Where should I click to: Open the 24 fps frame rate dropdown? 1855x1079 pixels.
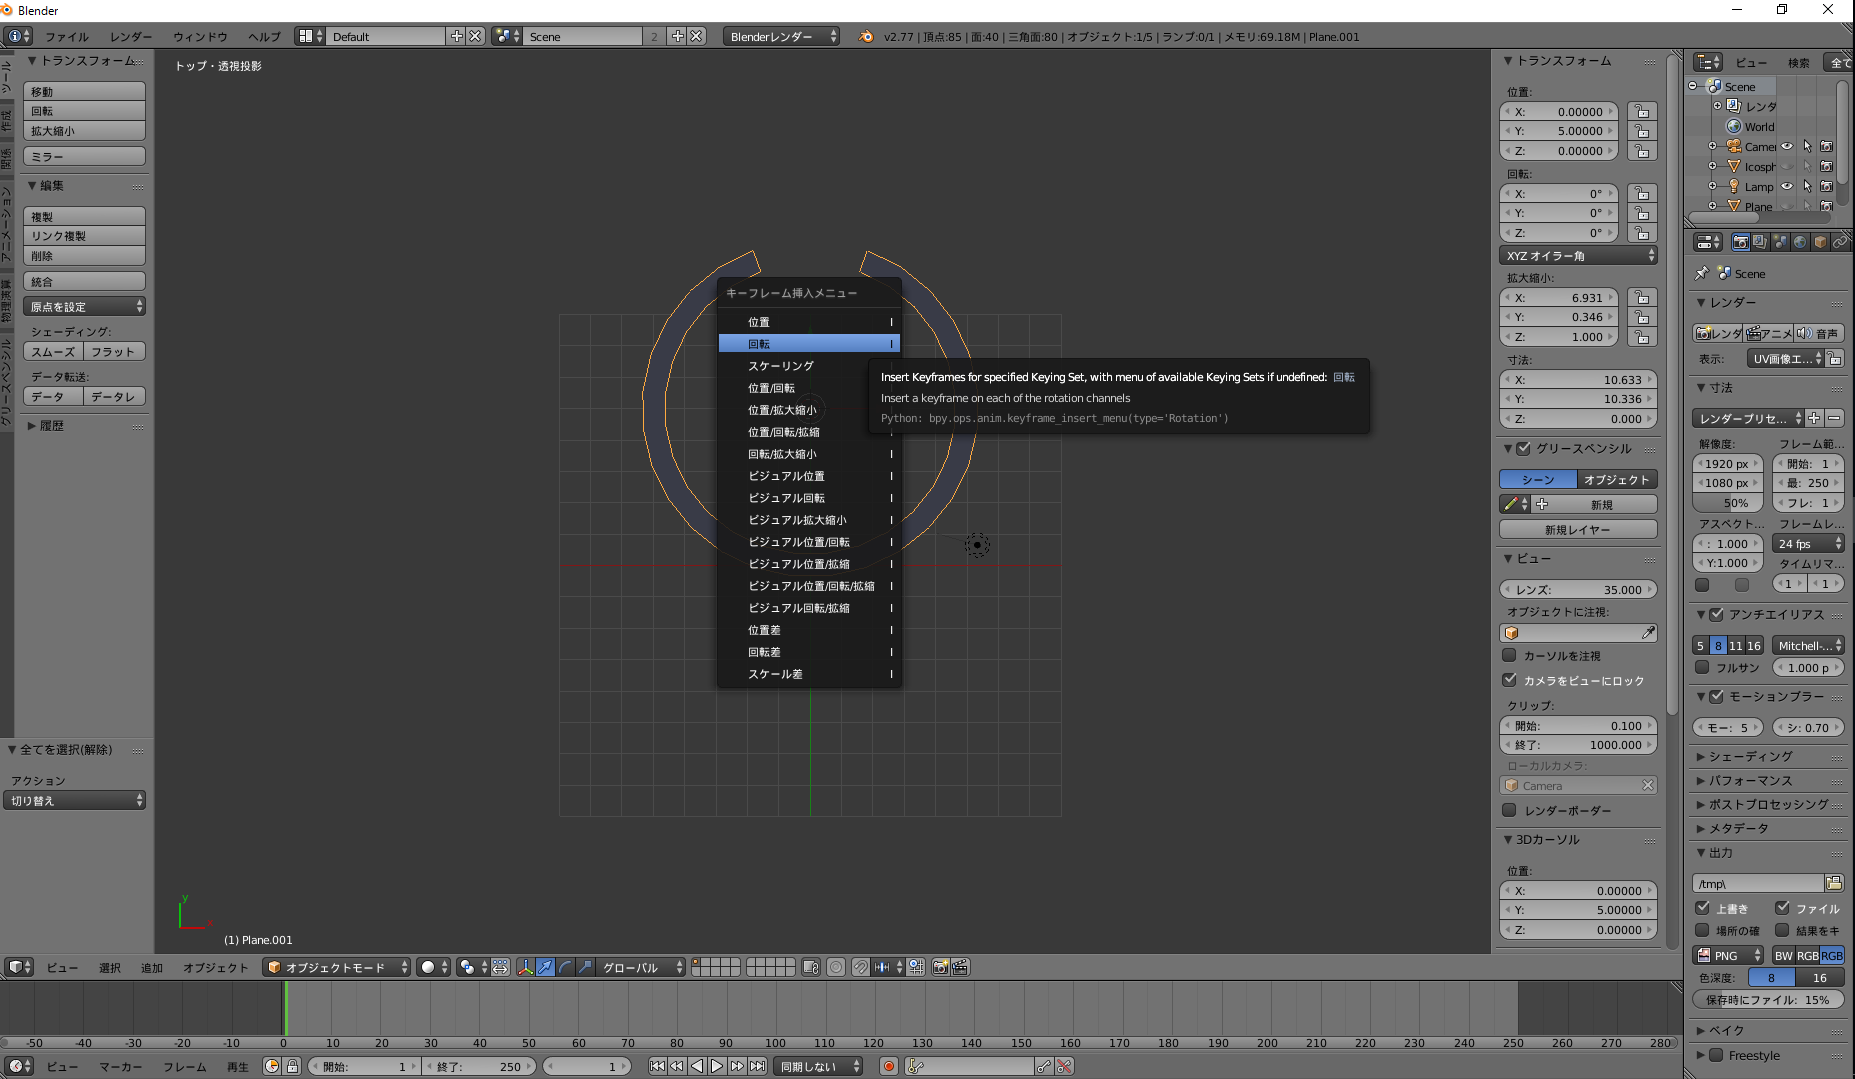1808,544
